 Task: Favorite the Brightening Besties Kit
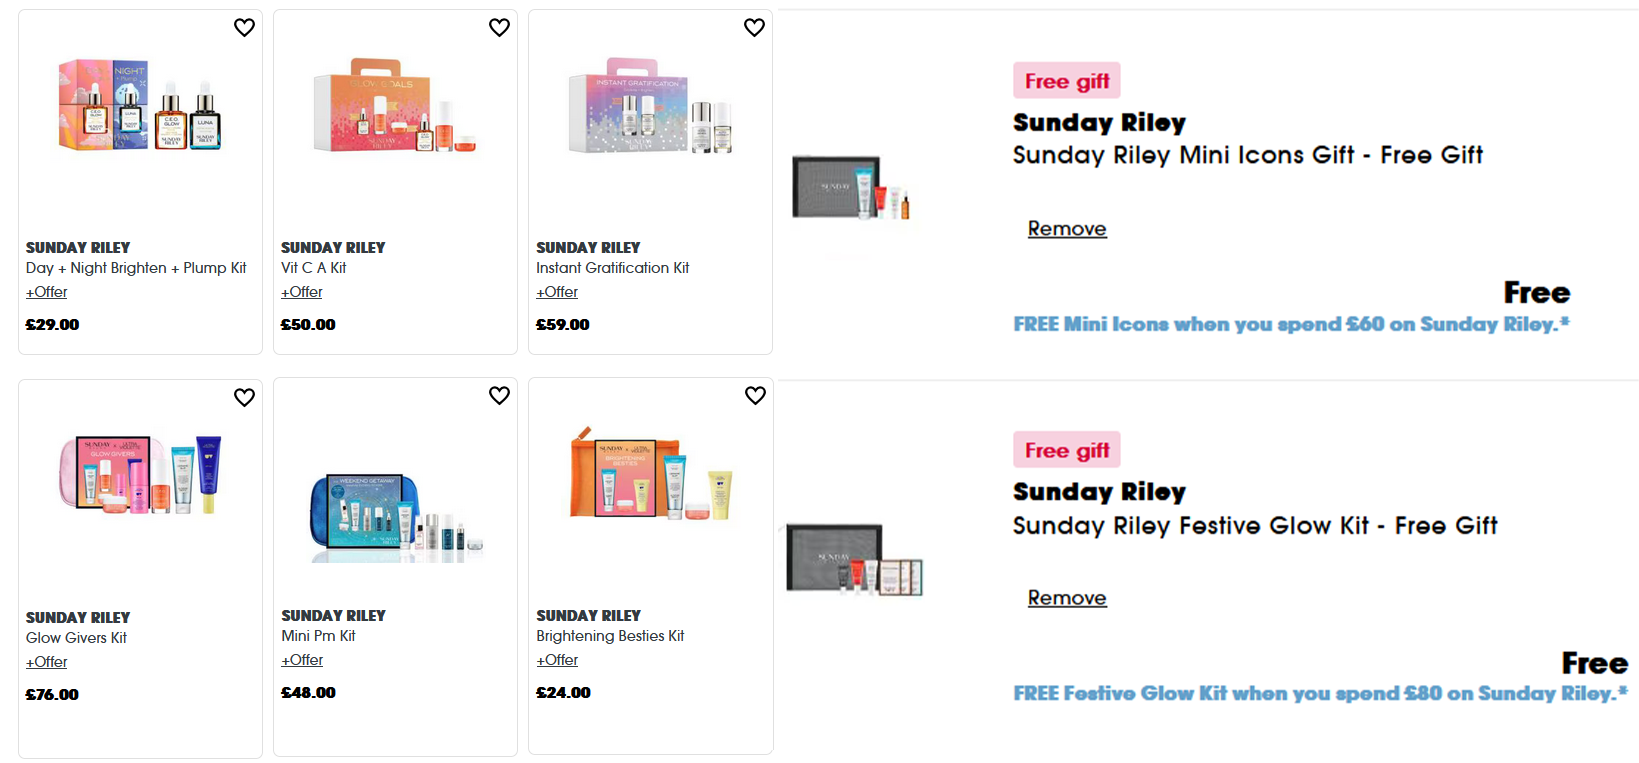pyautogui.click(x=755, y=396)
